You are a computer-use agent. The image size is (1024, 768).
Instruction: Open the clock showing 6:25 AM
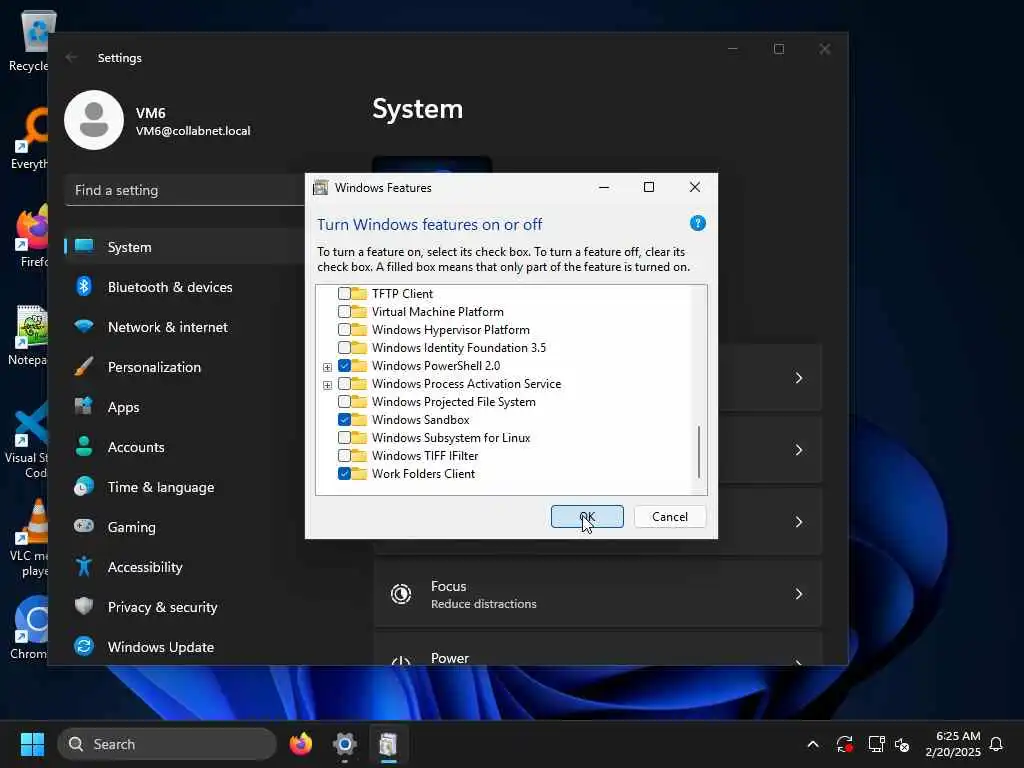pos(953,744)
